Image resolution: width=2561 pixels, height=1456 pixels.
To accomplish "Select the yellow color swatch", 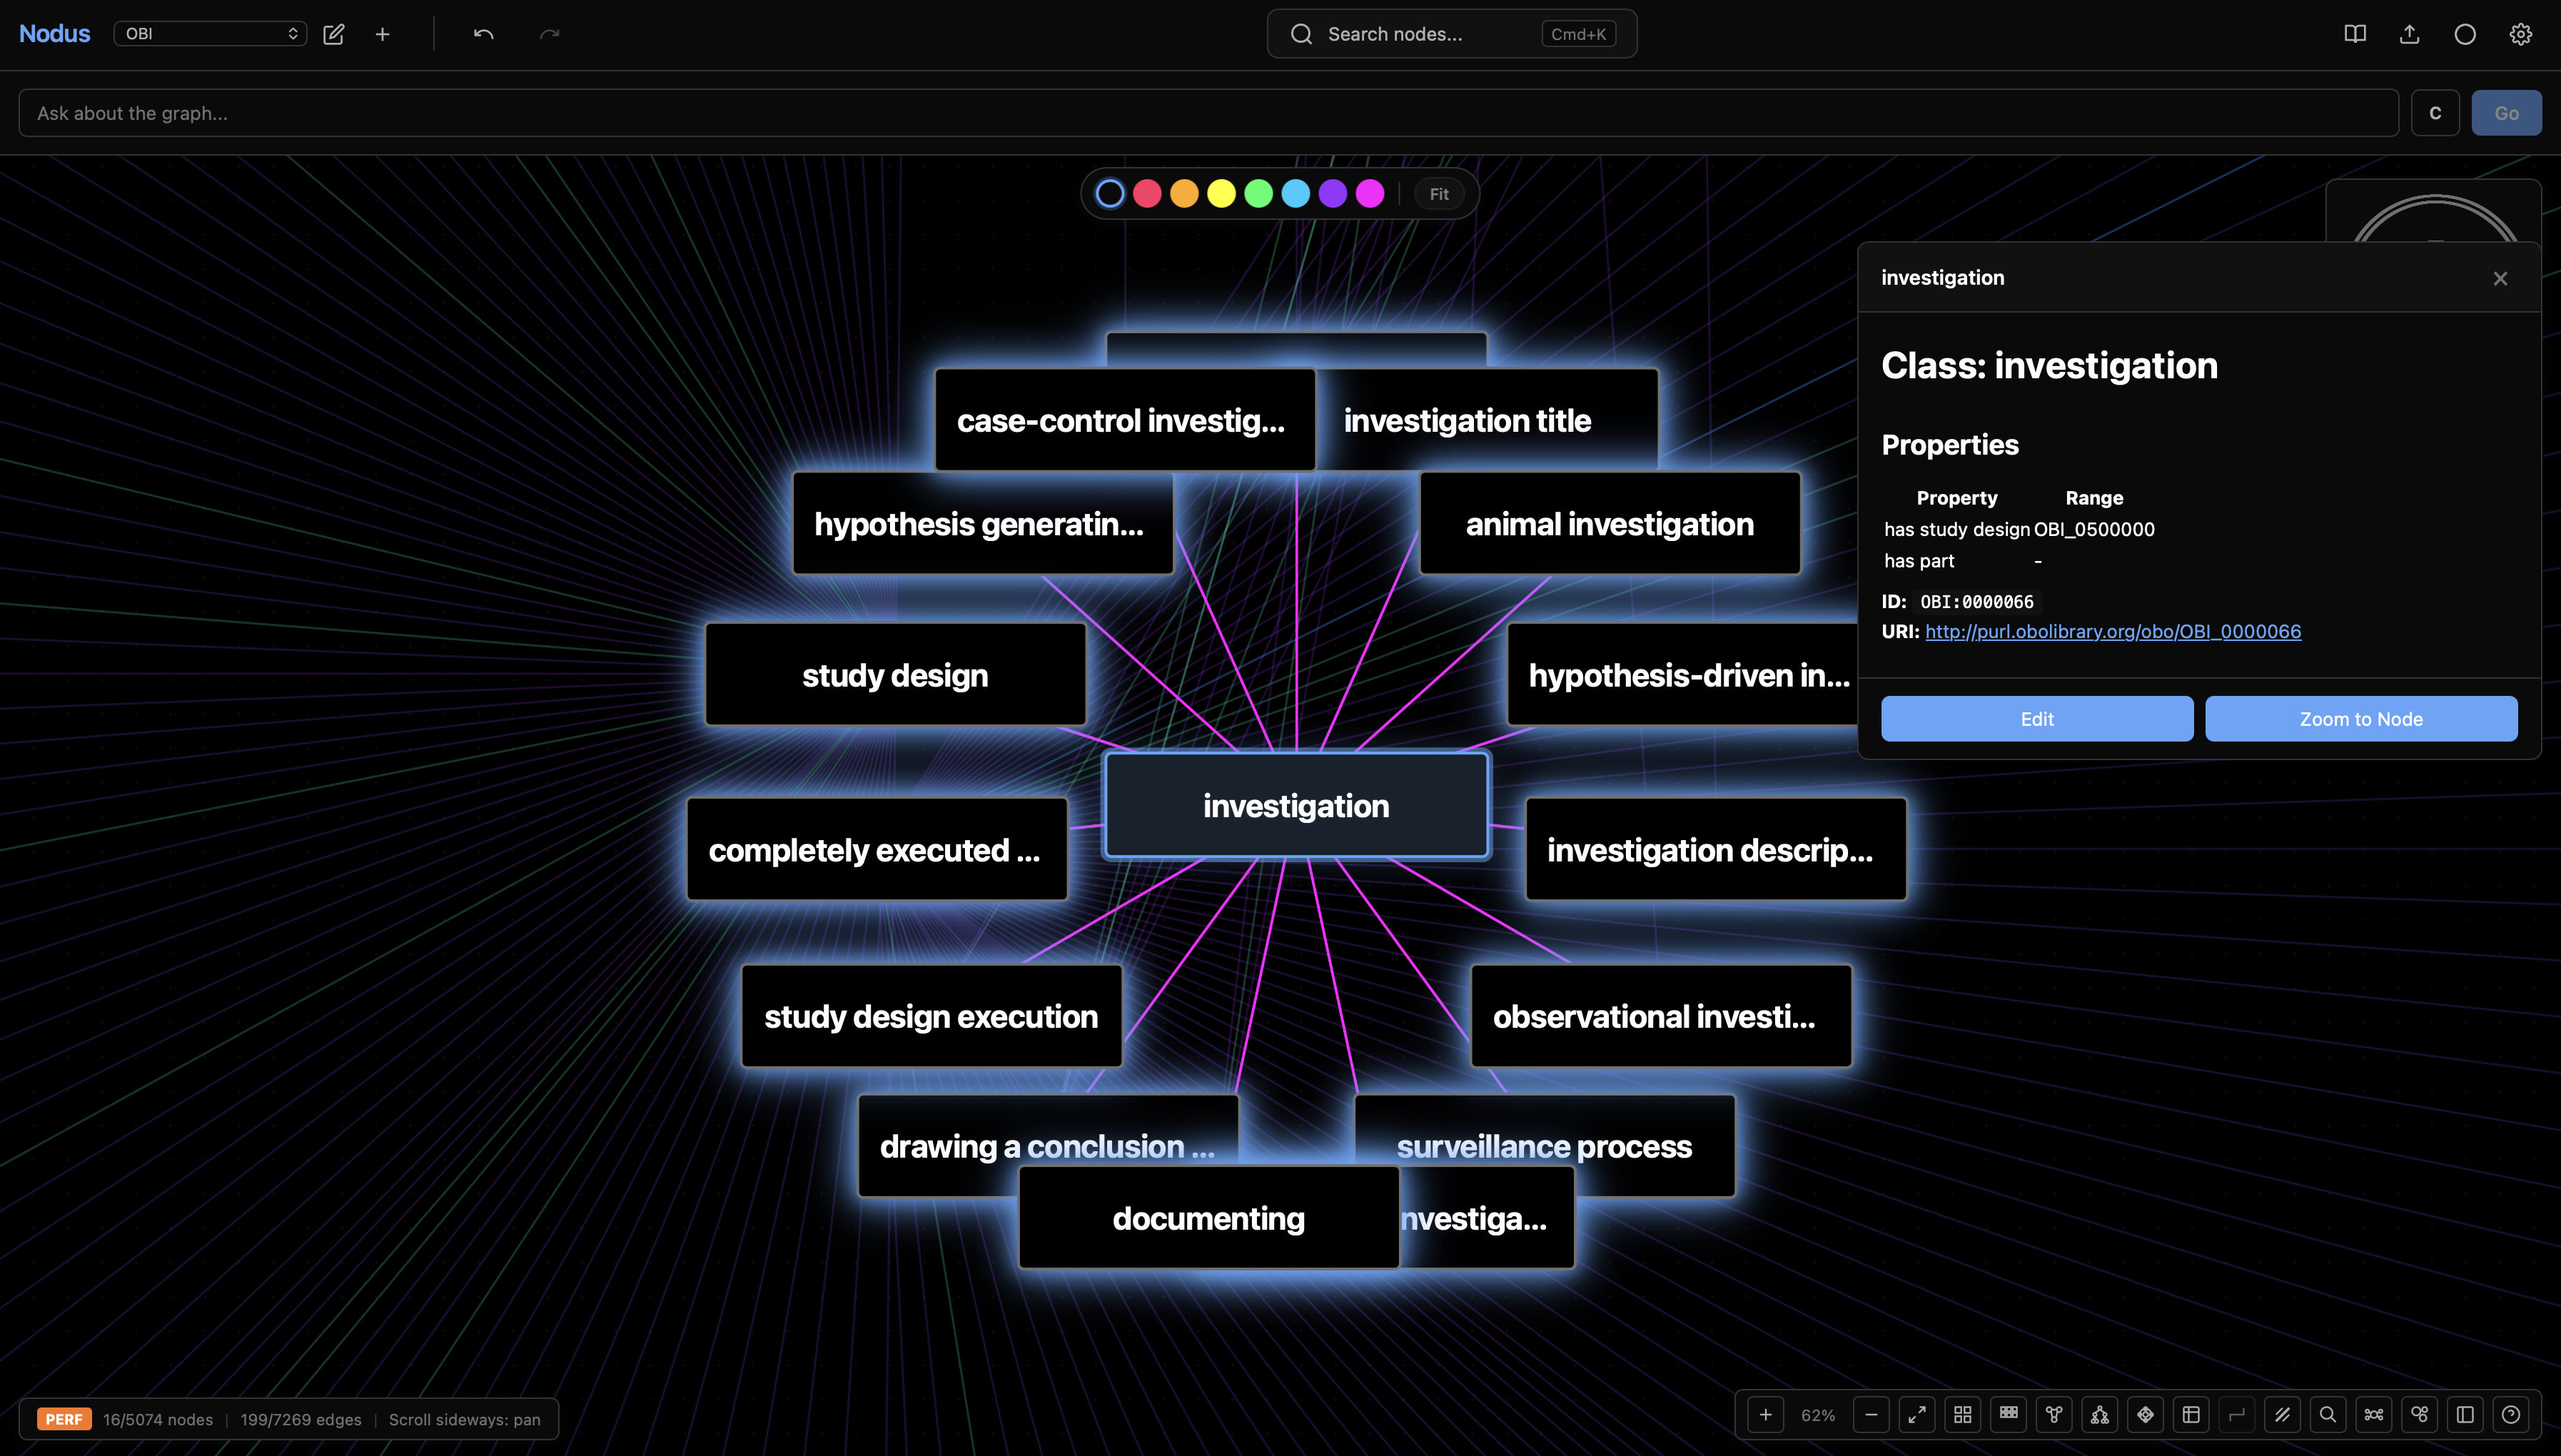I will [1221, 194].
